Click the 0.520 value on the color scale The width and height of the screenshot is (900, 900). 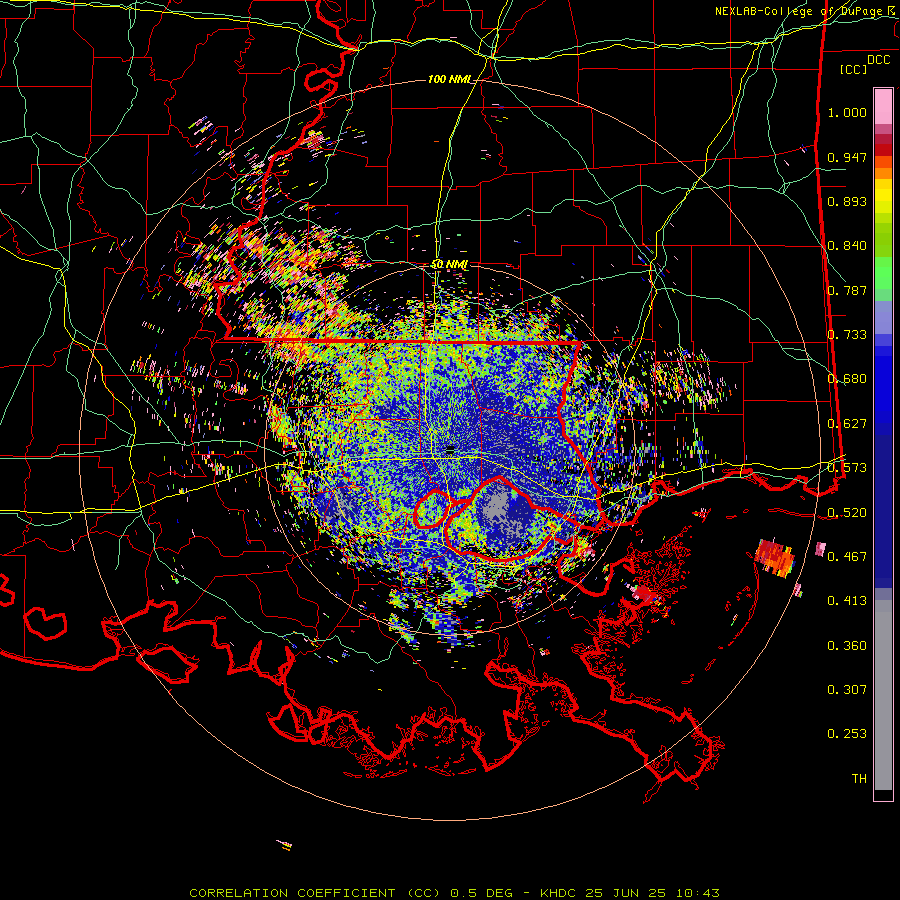847,513
